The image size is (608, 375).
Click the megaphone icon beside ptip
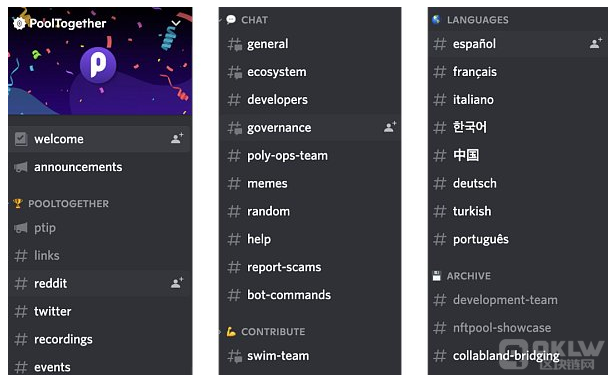click(21, 228)
